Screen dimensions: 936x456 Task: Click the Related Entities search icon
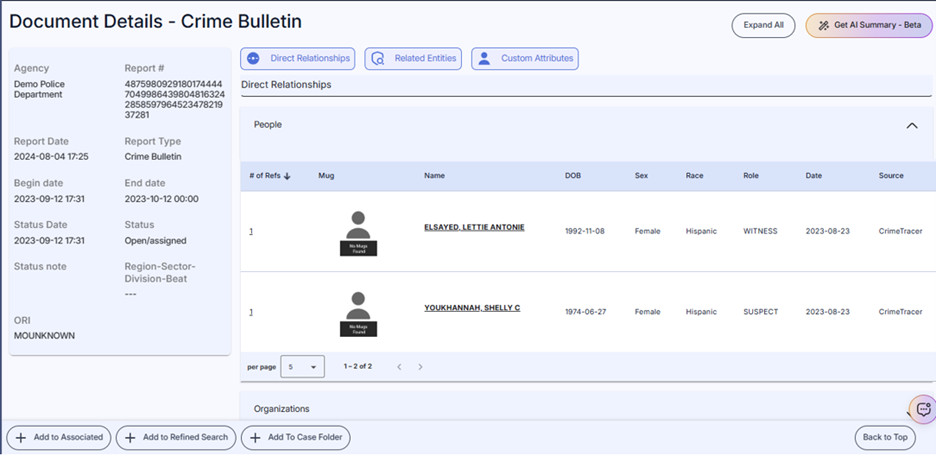tap(377, 58)
